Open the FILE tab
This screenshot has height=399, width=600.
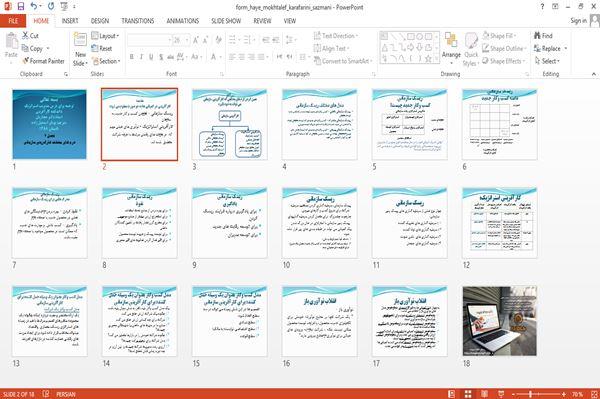pyautogui.click(x=13, y=21)
